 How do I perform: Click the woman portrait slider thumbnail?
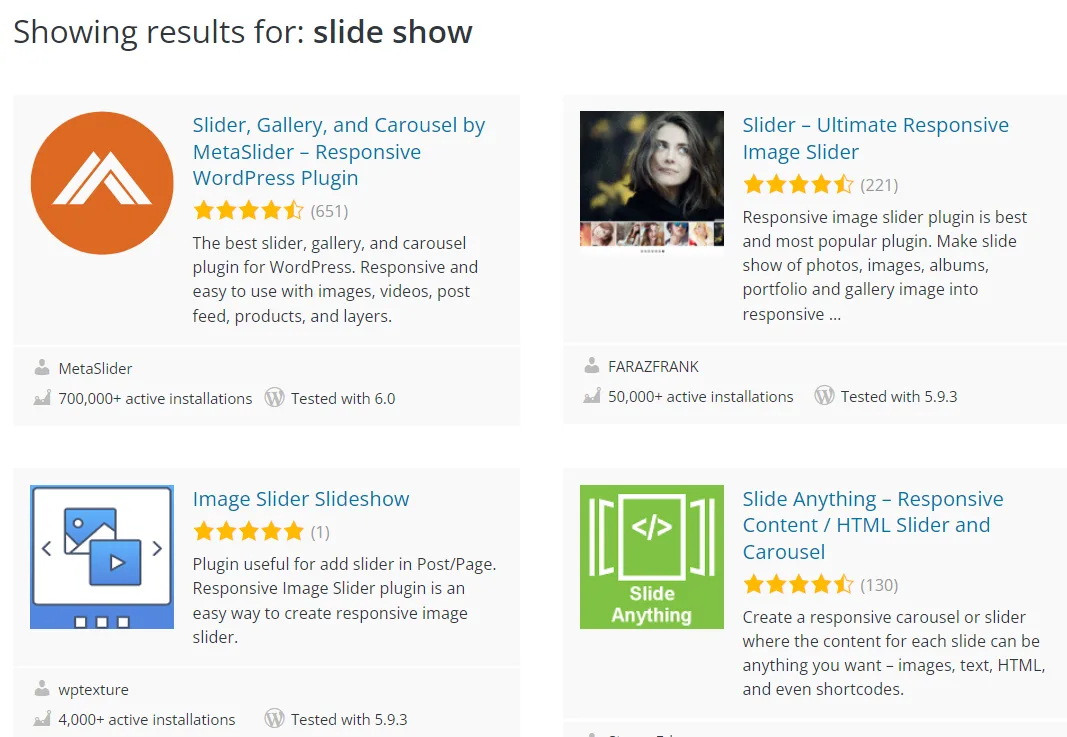coord(652,181)
